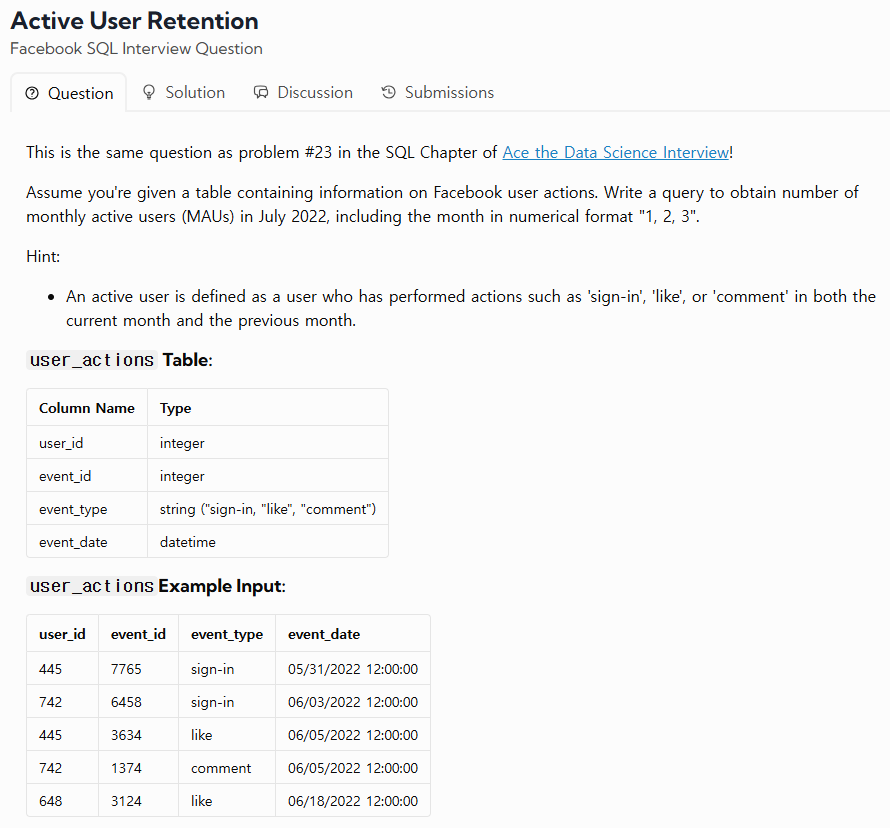Click the 'Hint:' label
This screenshot has width=890, height=828.
pyautogui.click(x=43, y=257)
